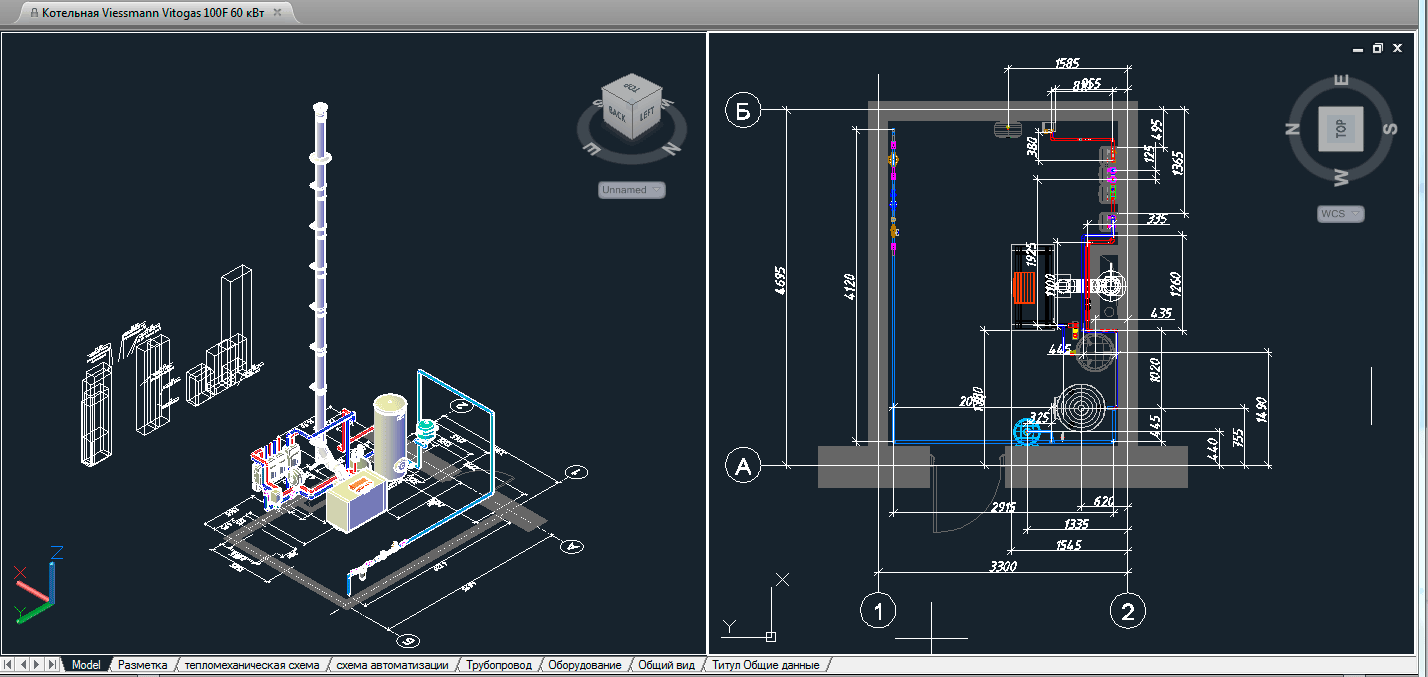This screenshot has height=677, width=1428.
Task: Open the WCS coordinate system dropdown
Action: (x=1341, y=214)
